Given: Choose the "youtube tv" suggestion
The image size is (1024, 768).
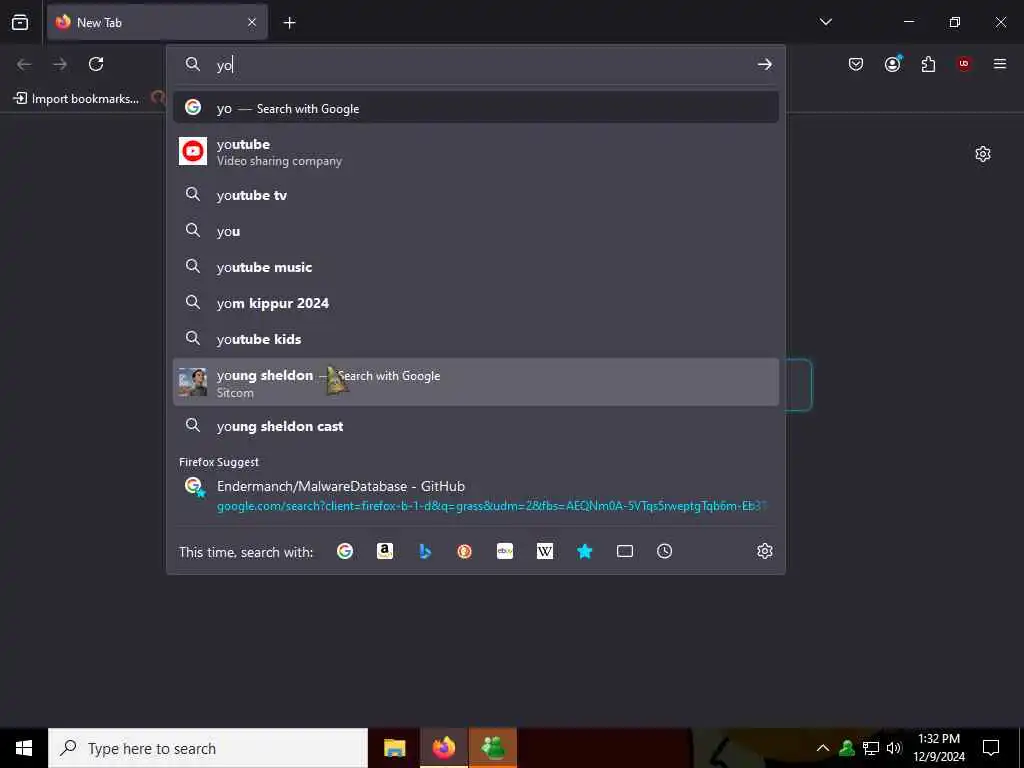Looking at the screenshot, I should point(475,195).
